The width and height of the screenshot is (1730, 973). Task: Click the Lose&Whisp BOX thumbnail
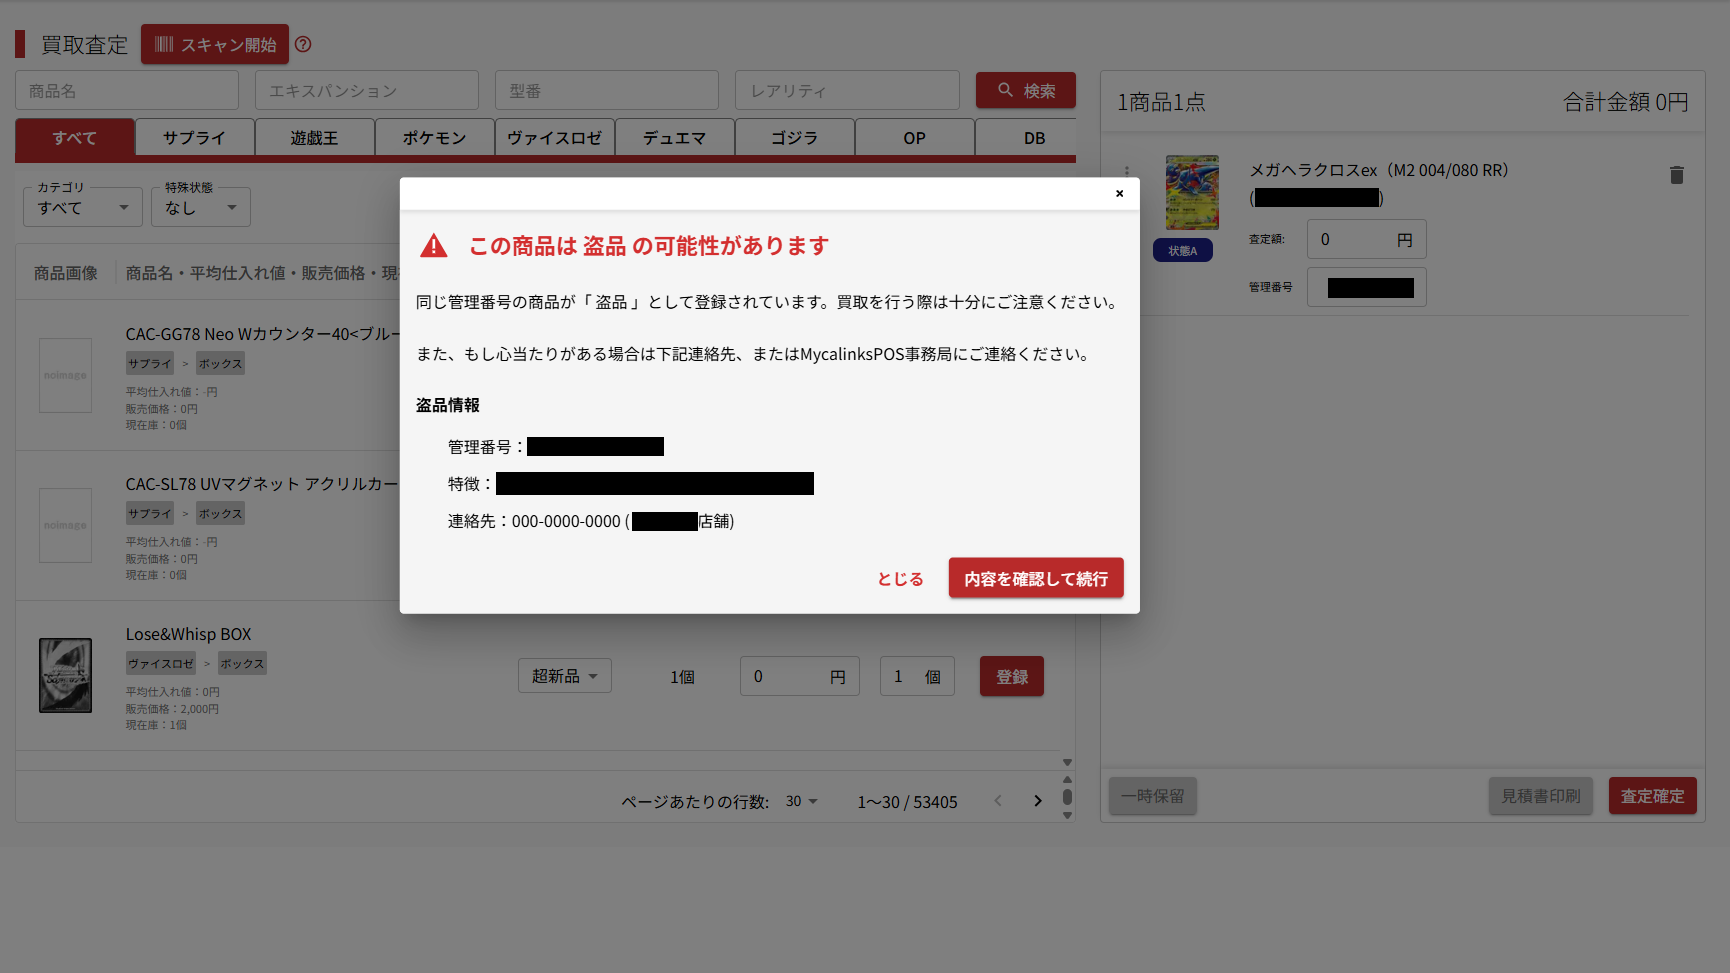point(65,675)
